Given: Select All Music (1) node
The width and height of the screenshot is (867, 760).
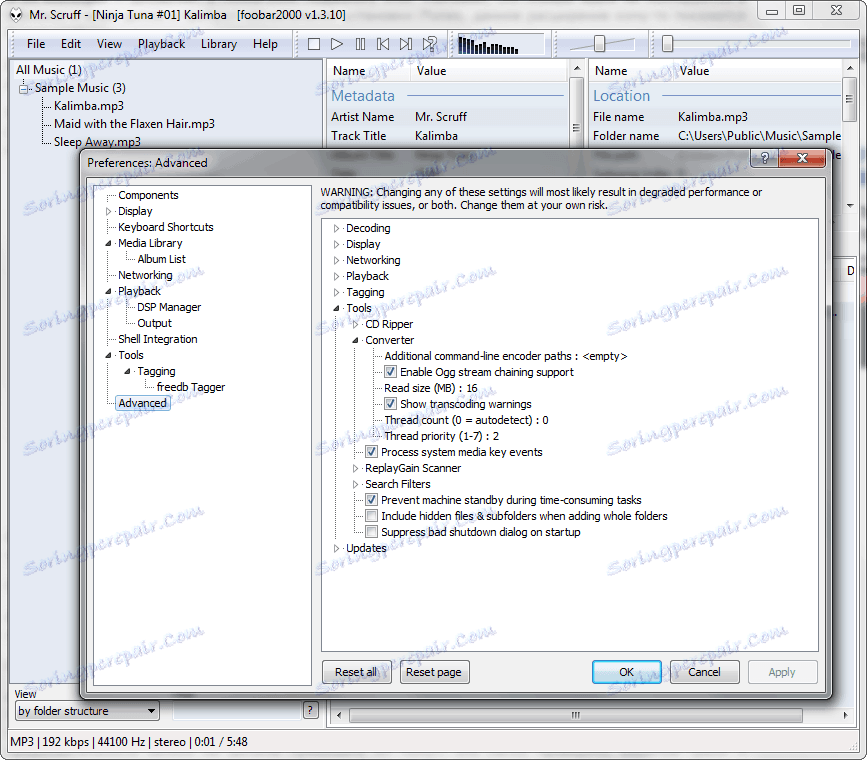Looking at the screenshot, I should point(49,70).
